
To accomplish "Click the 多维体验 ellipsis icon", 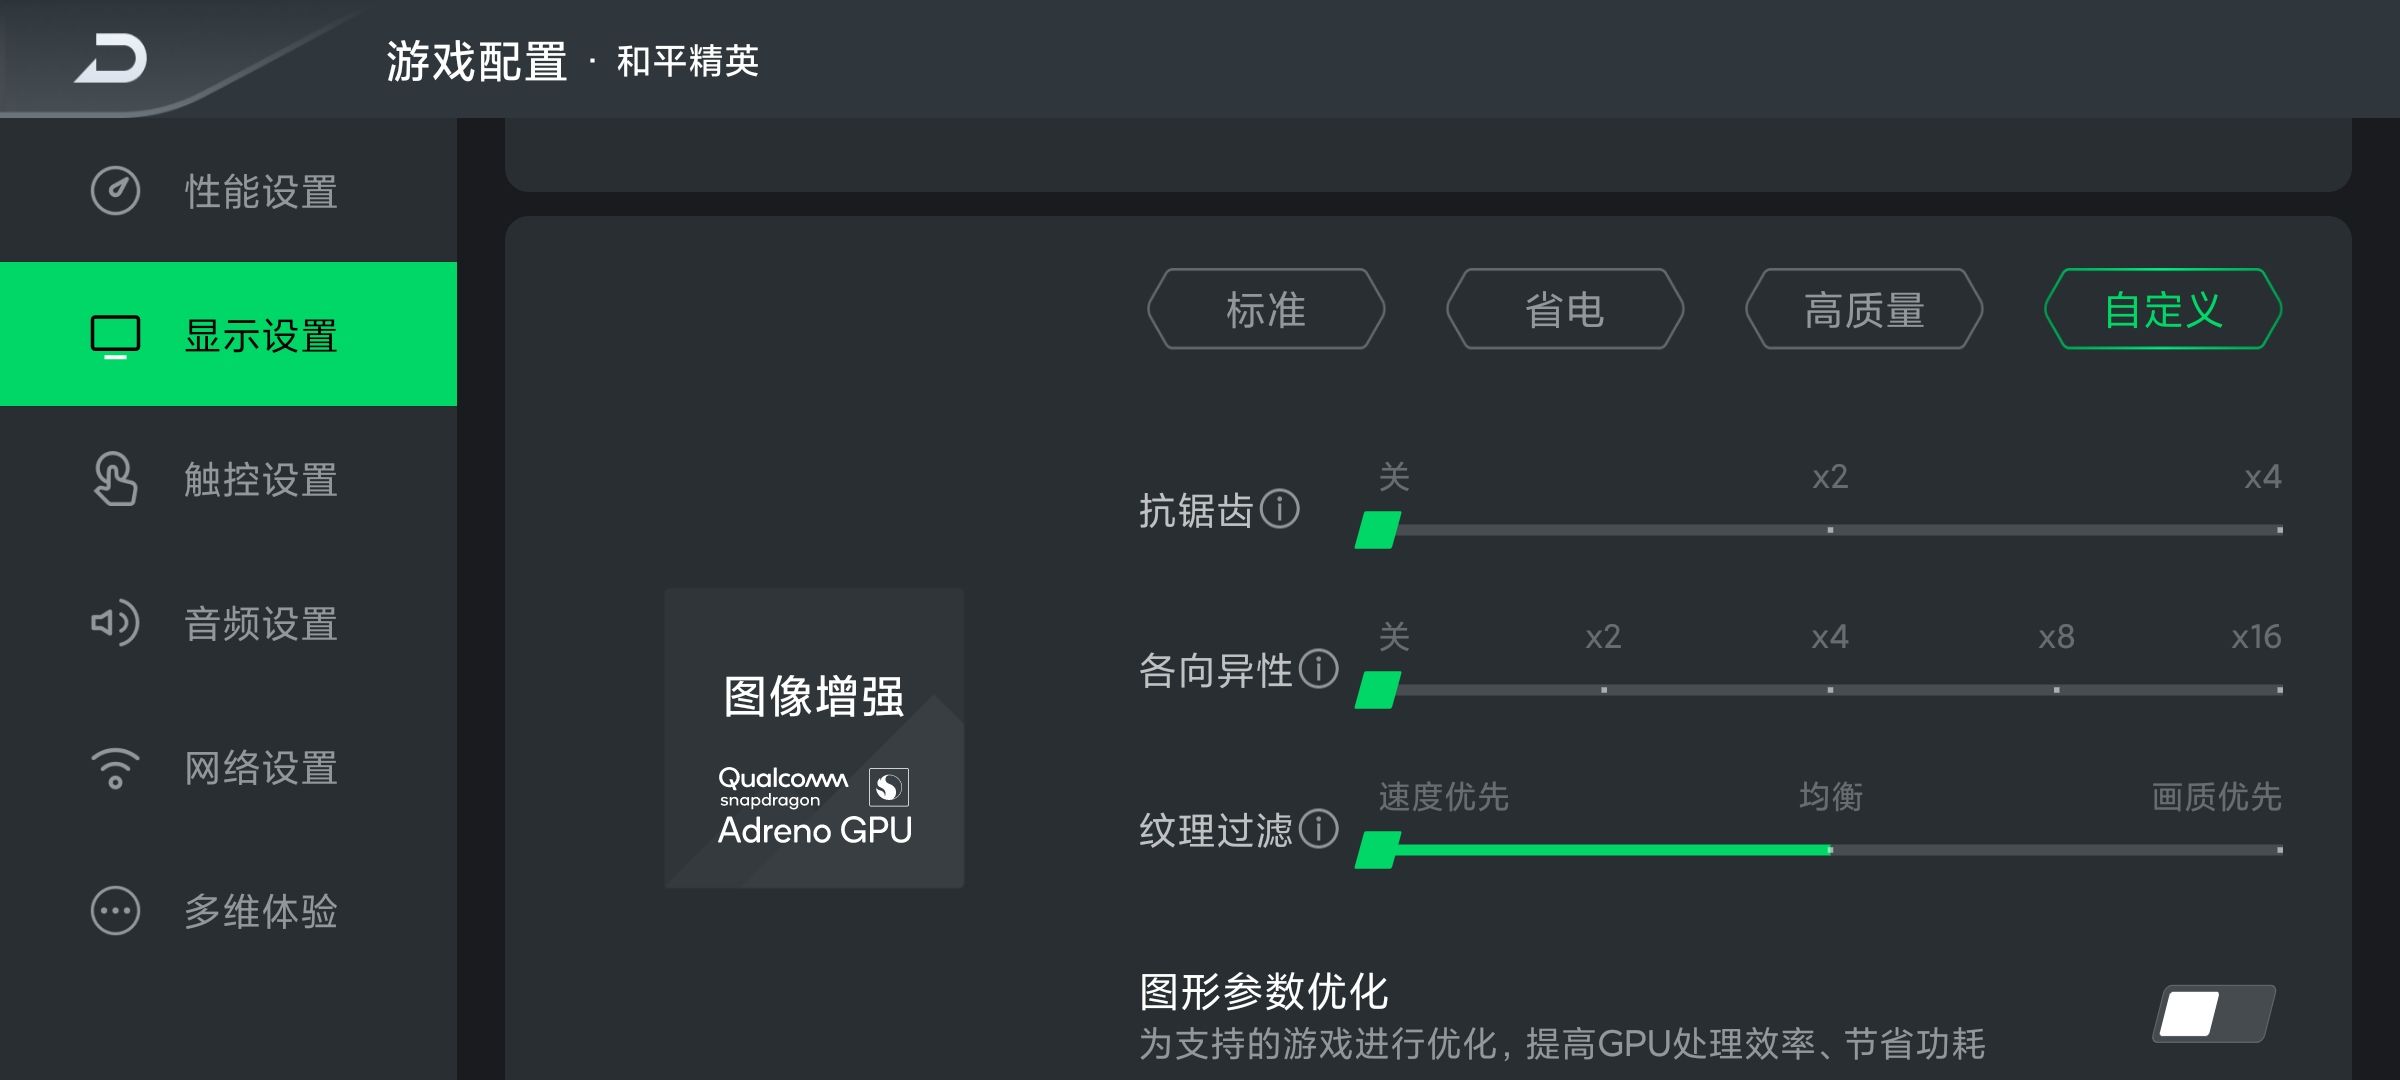I will coord(116,911).
